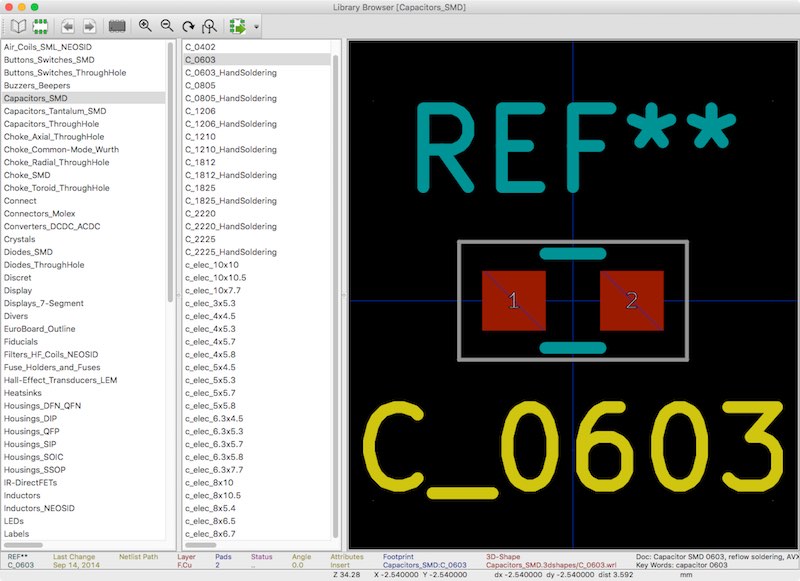Click the mm units indicator in status bar
Image resolution: width=800 pixels, height=581 pixels.
coord(686,574)
